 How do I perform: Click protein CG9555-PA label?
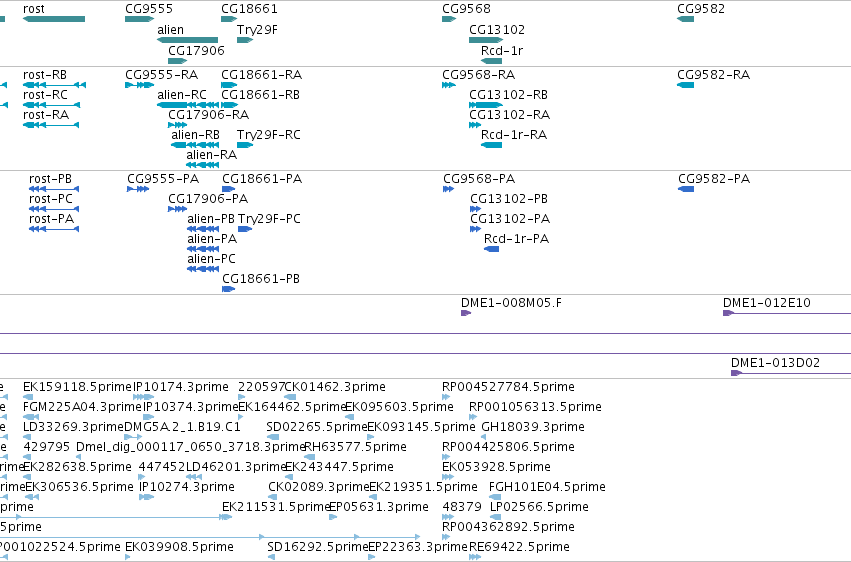coord(163,179)
